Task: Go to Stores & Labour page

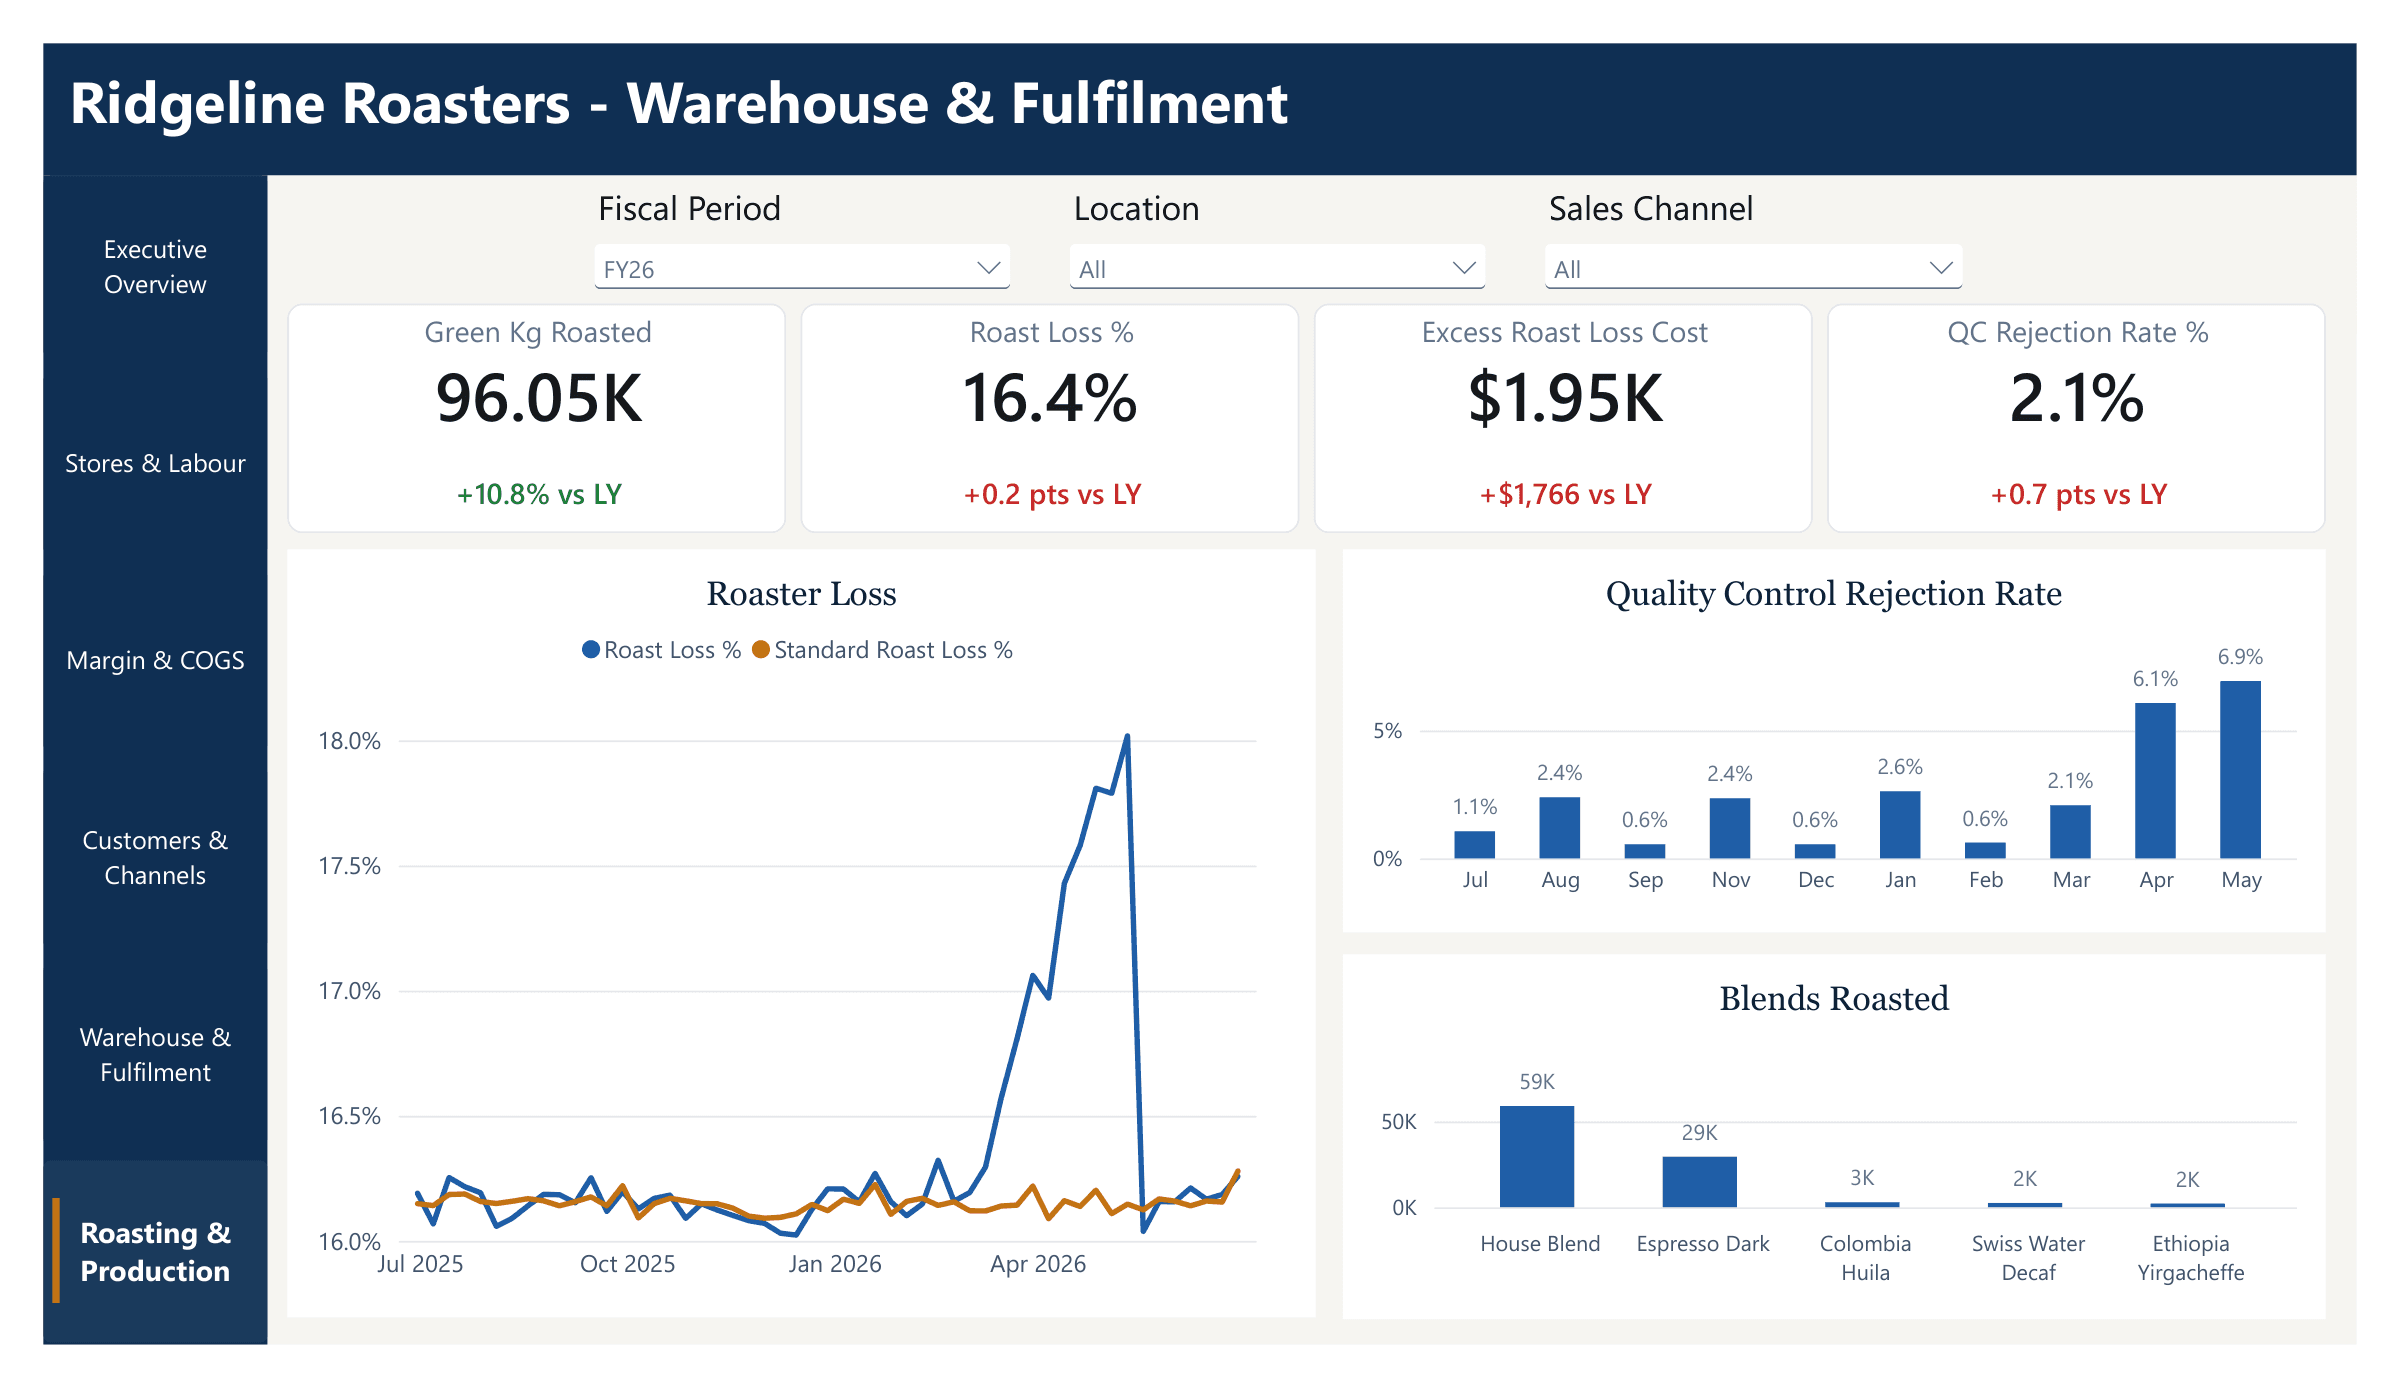Action: [x=155, y=463]
